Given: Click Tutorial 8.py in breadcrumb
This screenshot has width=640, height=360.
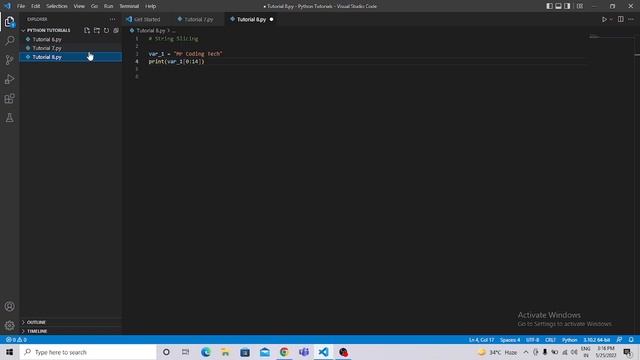Looking at the screenshot, I should pyautogui.click(x=151, y=31).
